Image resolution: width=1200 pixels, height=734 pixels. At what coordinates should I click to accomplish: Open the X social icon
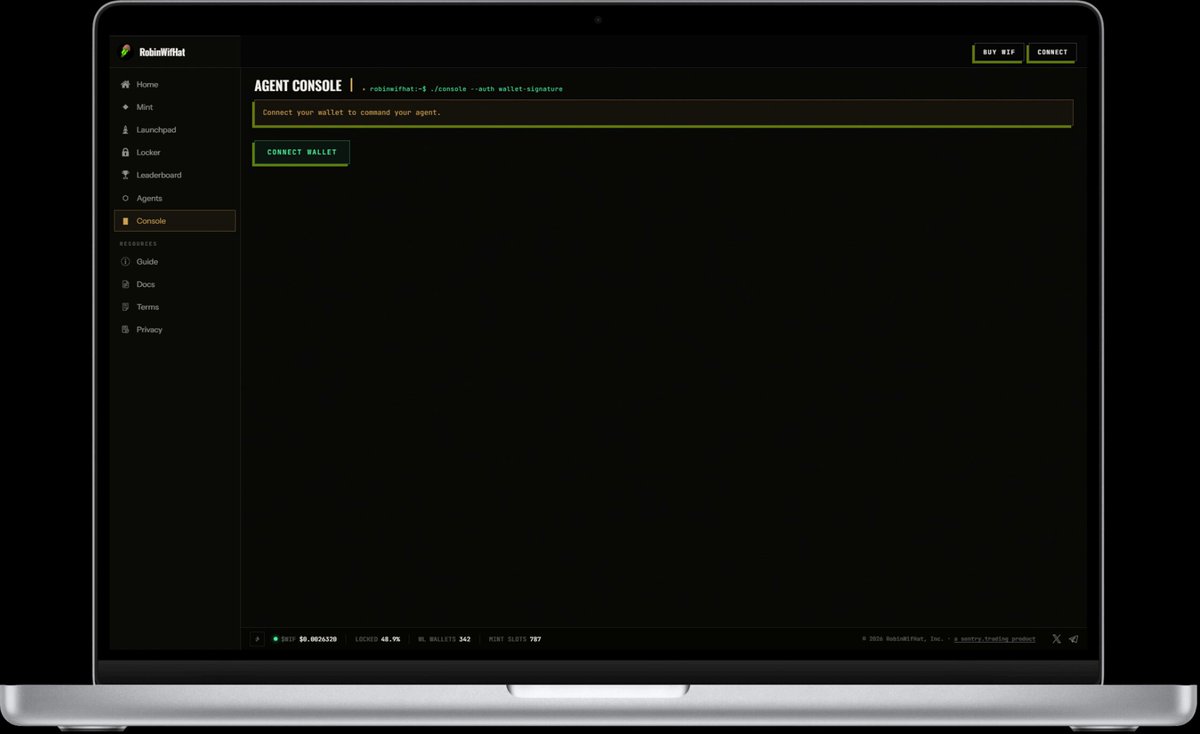coord(1056,639)
